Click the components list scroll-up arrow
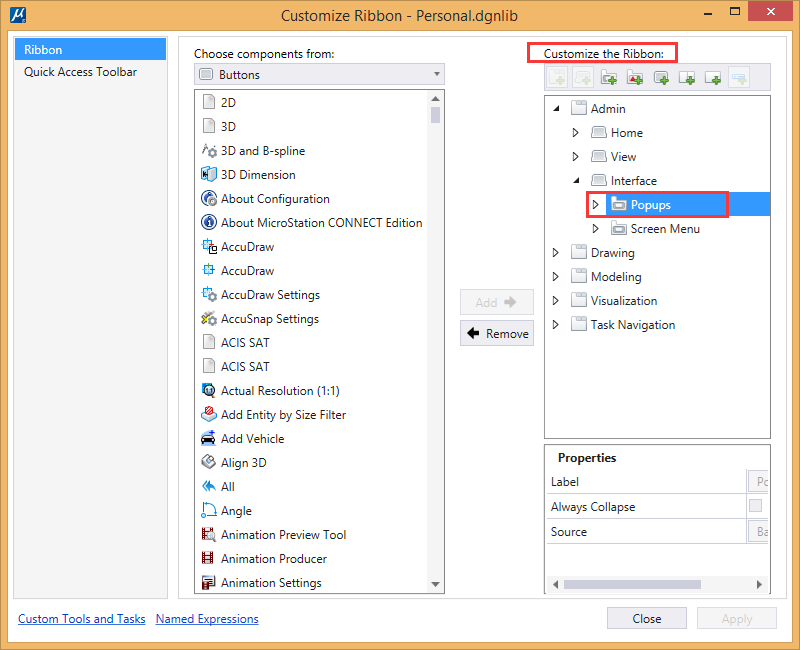 click(435, 98)
